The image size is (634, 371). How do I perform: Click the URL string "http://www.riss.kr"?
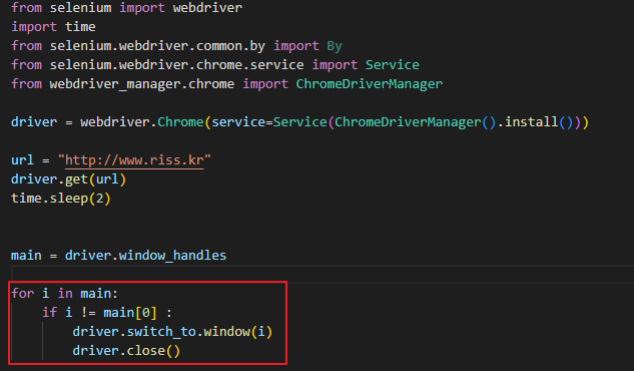coord(134,160)
